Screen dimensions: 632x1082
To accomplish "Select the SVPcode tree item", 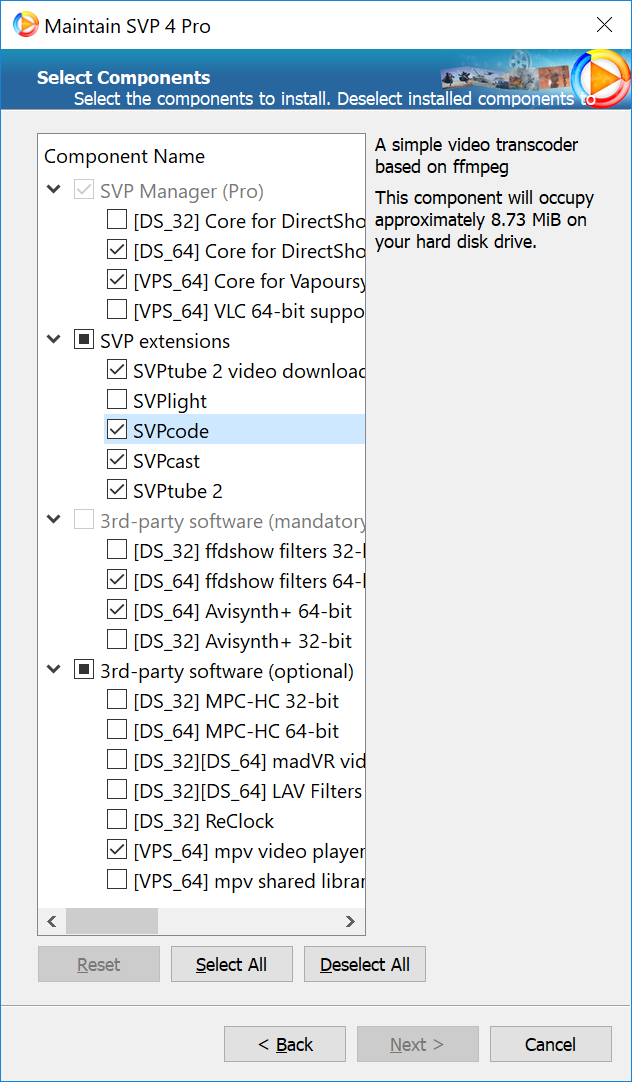I will click(171, 431).
